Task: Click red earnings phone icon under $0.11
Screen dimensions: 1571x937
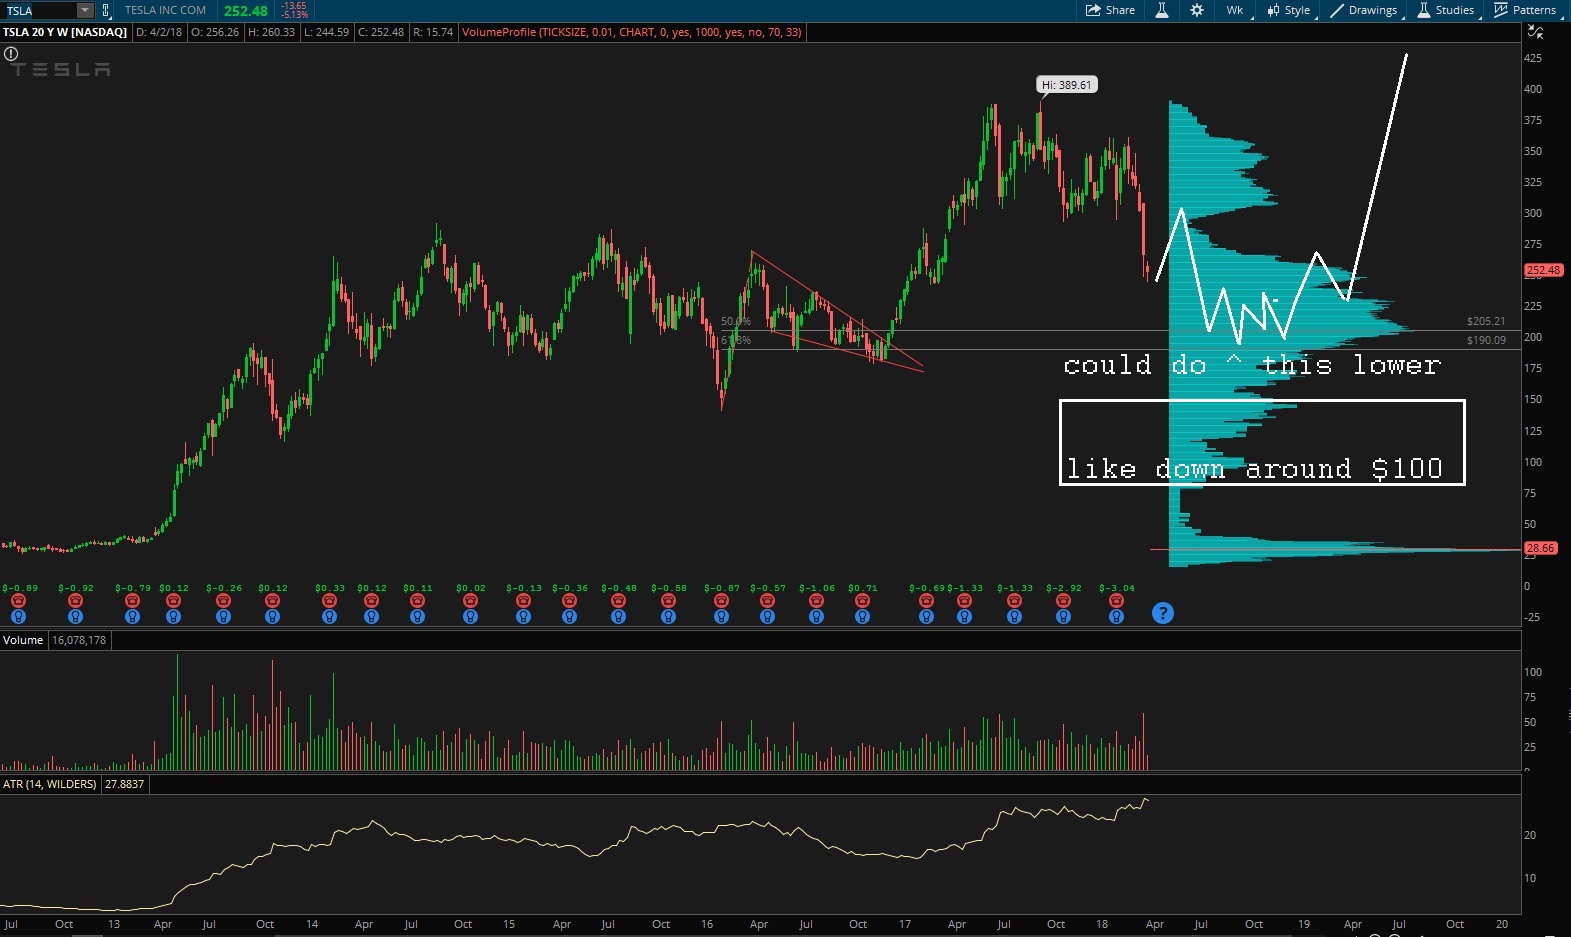Action: coord(417,601)
